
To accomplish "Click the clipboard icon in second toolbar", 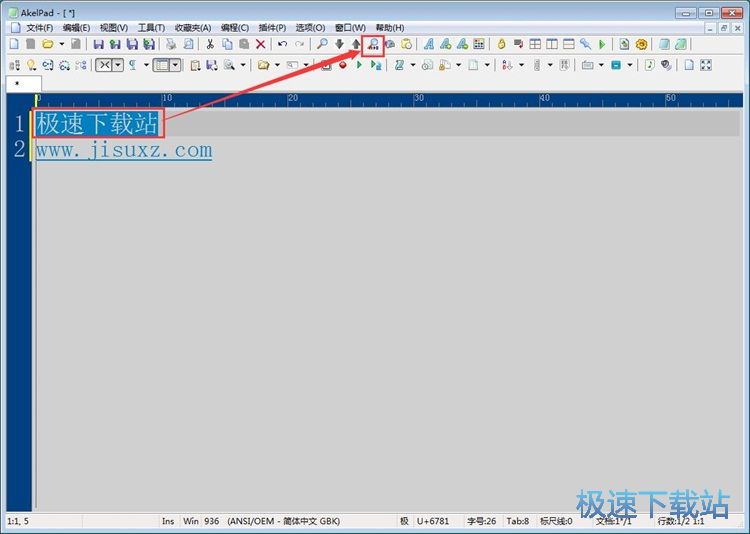I will (195, 65).
